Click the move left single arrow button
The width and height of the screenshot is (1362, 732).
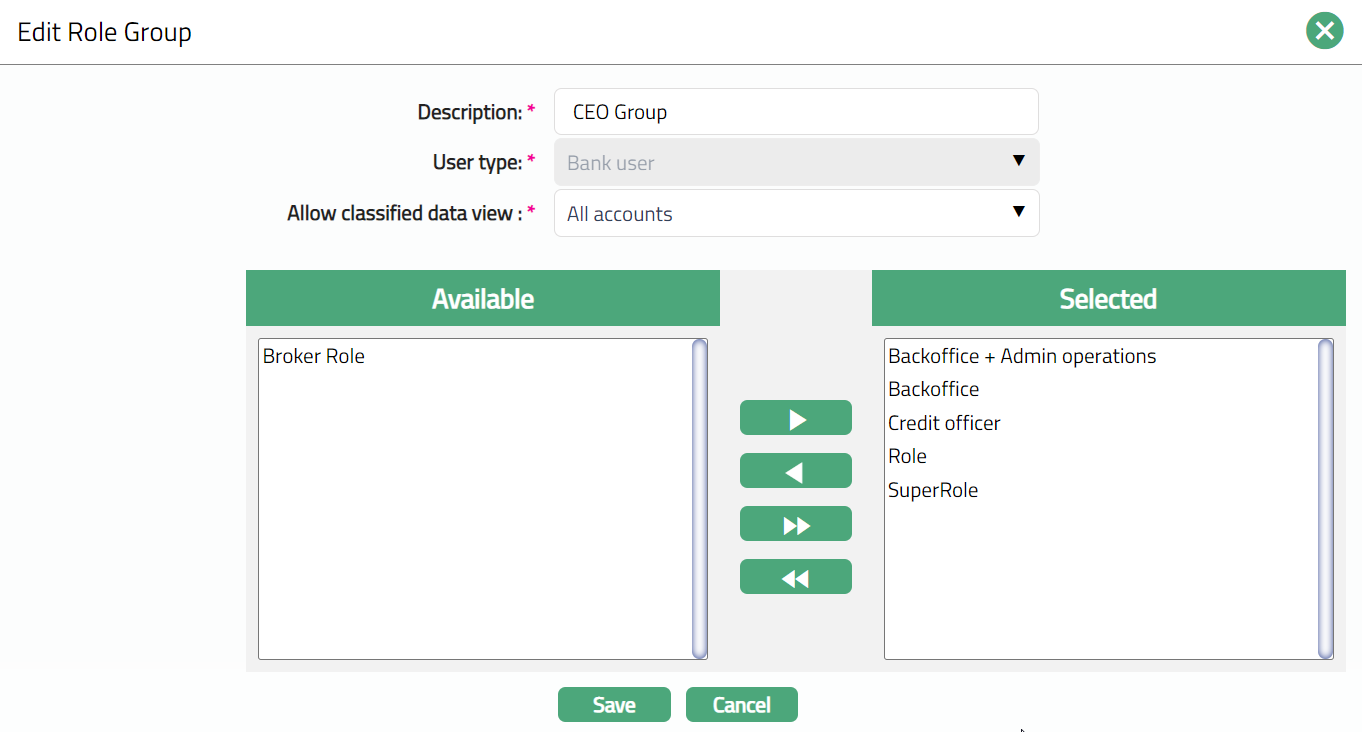pos(795,471)
